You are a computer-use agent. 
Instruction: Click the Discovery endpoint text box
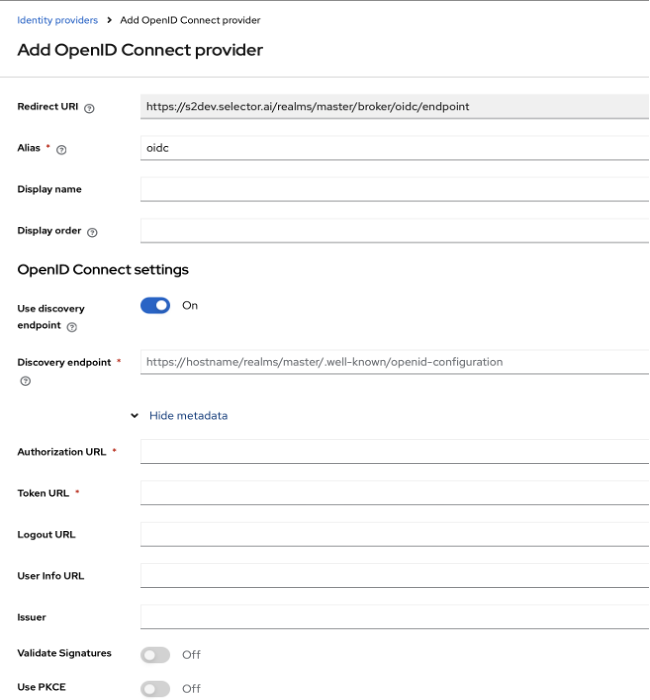tap(394, 362)
